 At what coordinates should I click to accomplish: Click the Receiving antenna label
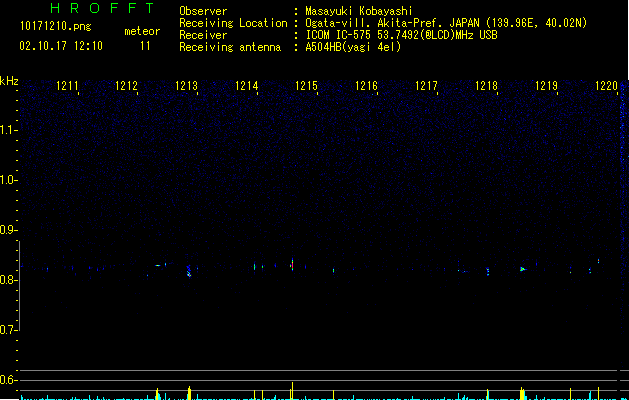(230, 47)
